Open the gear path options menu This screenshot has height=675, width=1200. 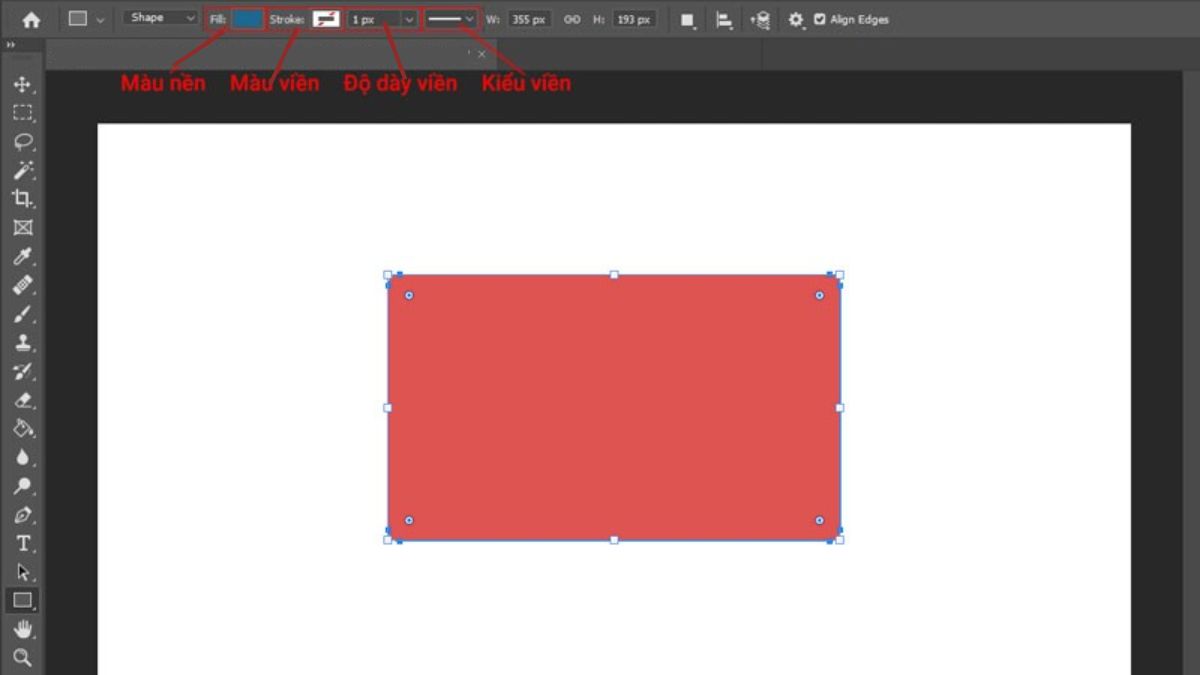796,20
